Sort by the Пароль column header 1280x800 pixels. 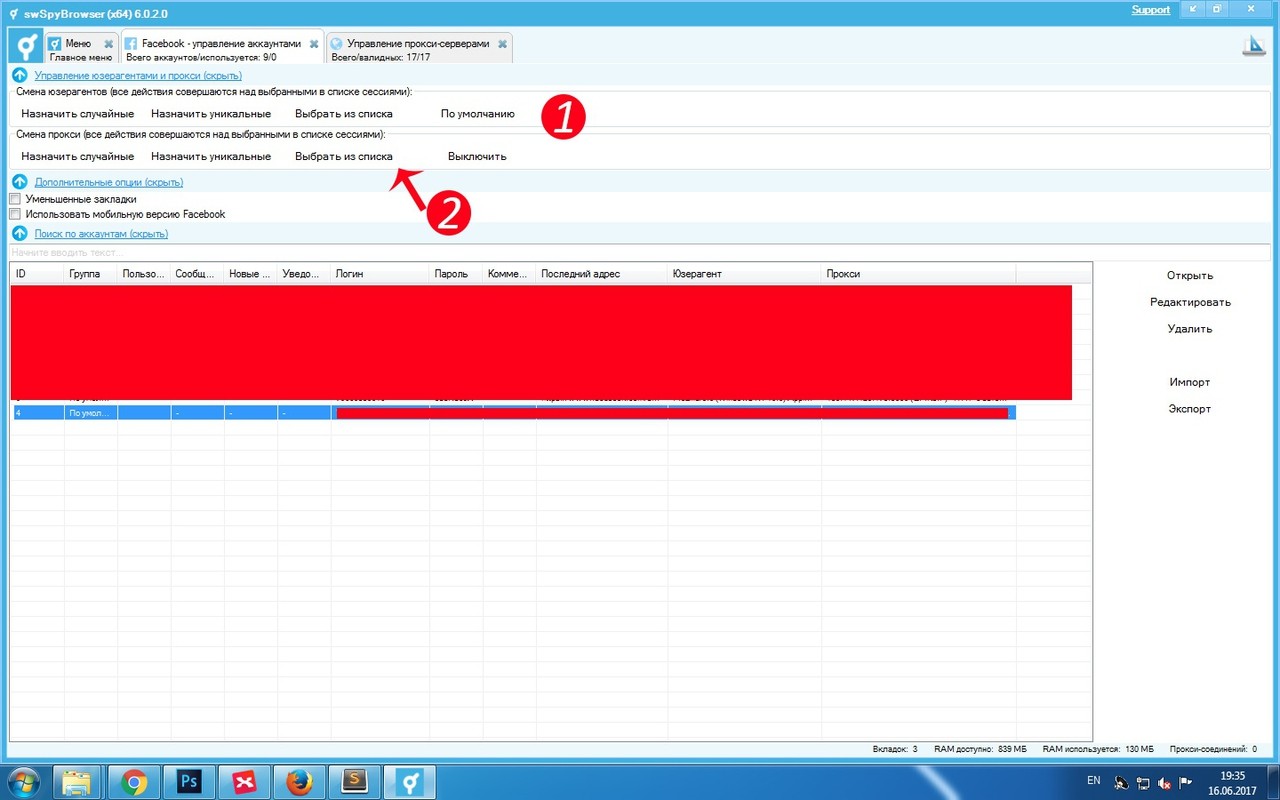[456, 274]
